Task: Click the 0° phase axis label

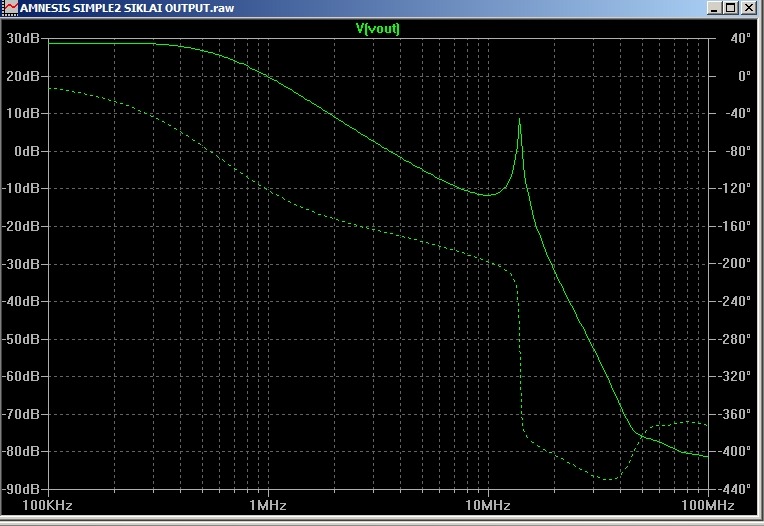Action: pyautogui.click(x=744, y=76)
